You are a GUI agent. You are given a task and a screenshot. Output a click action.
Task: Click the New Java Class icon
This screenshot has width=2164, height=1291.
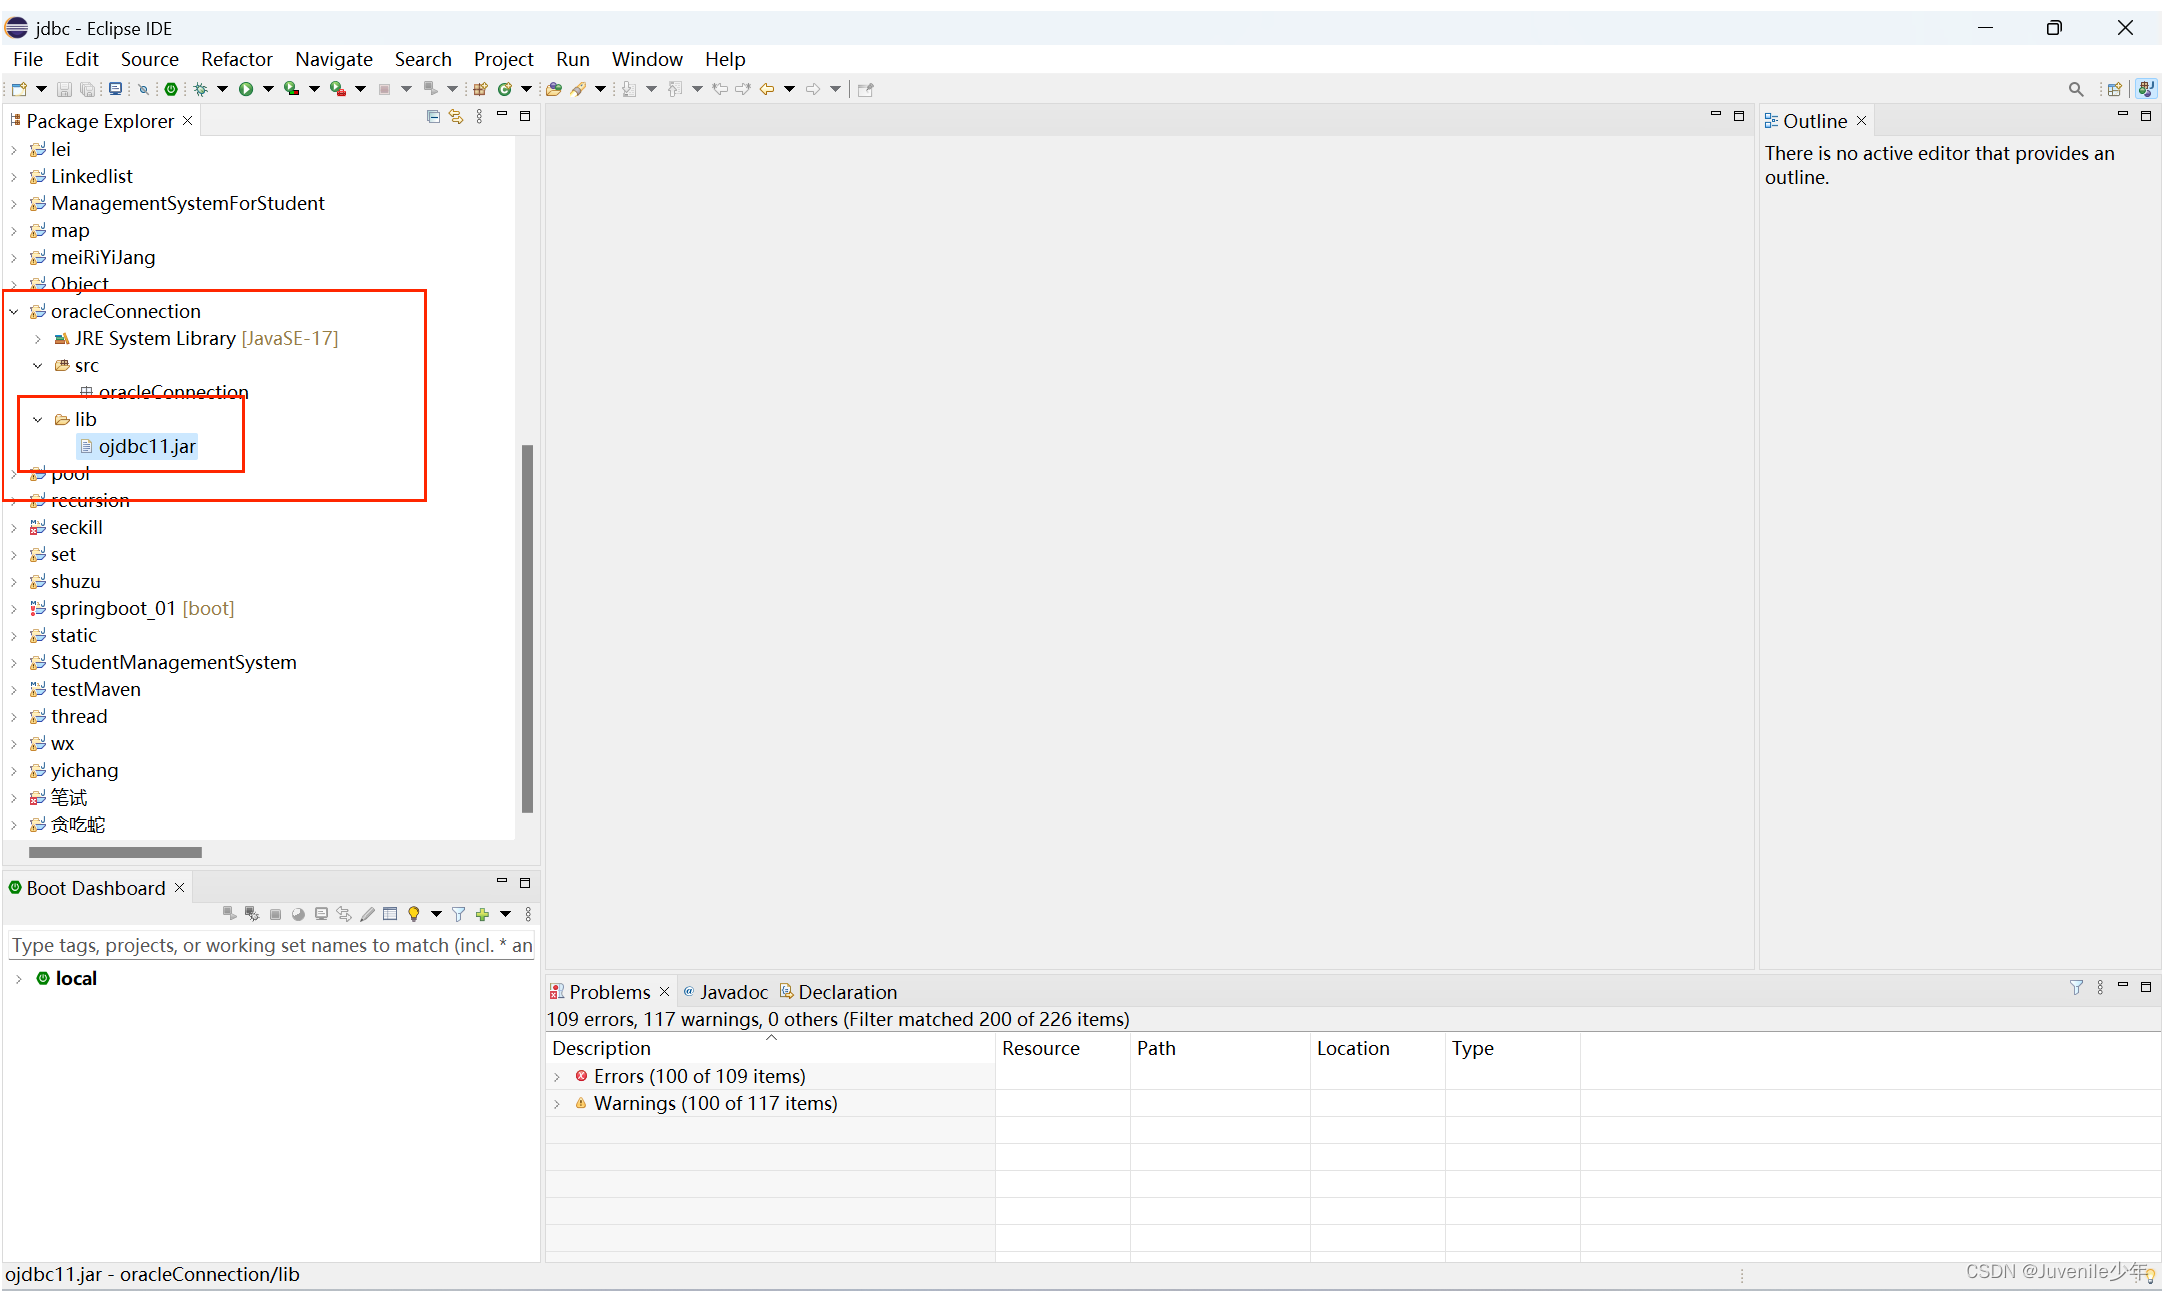(505, 89)
